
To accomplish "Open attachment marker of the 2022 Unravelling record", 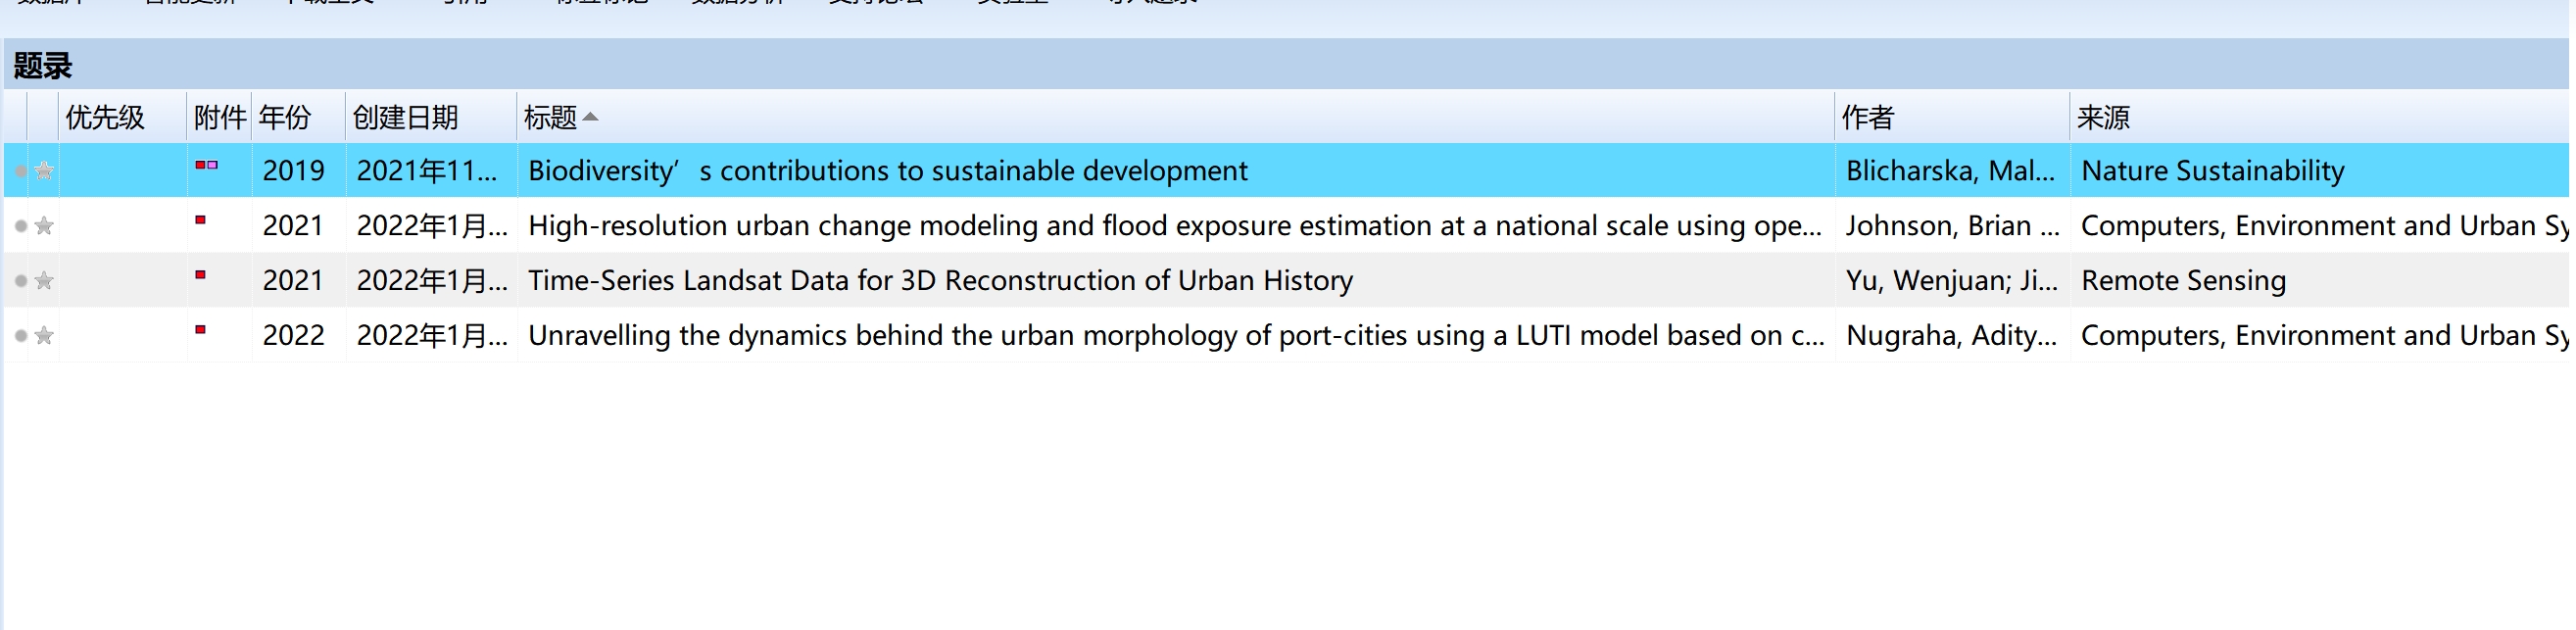I will click(200, 330).
